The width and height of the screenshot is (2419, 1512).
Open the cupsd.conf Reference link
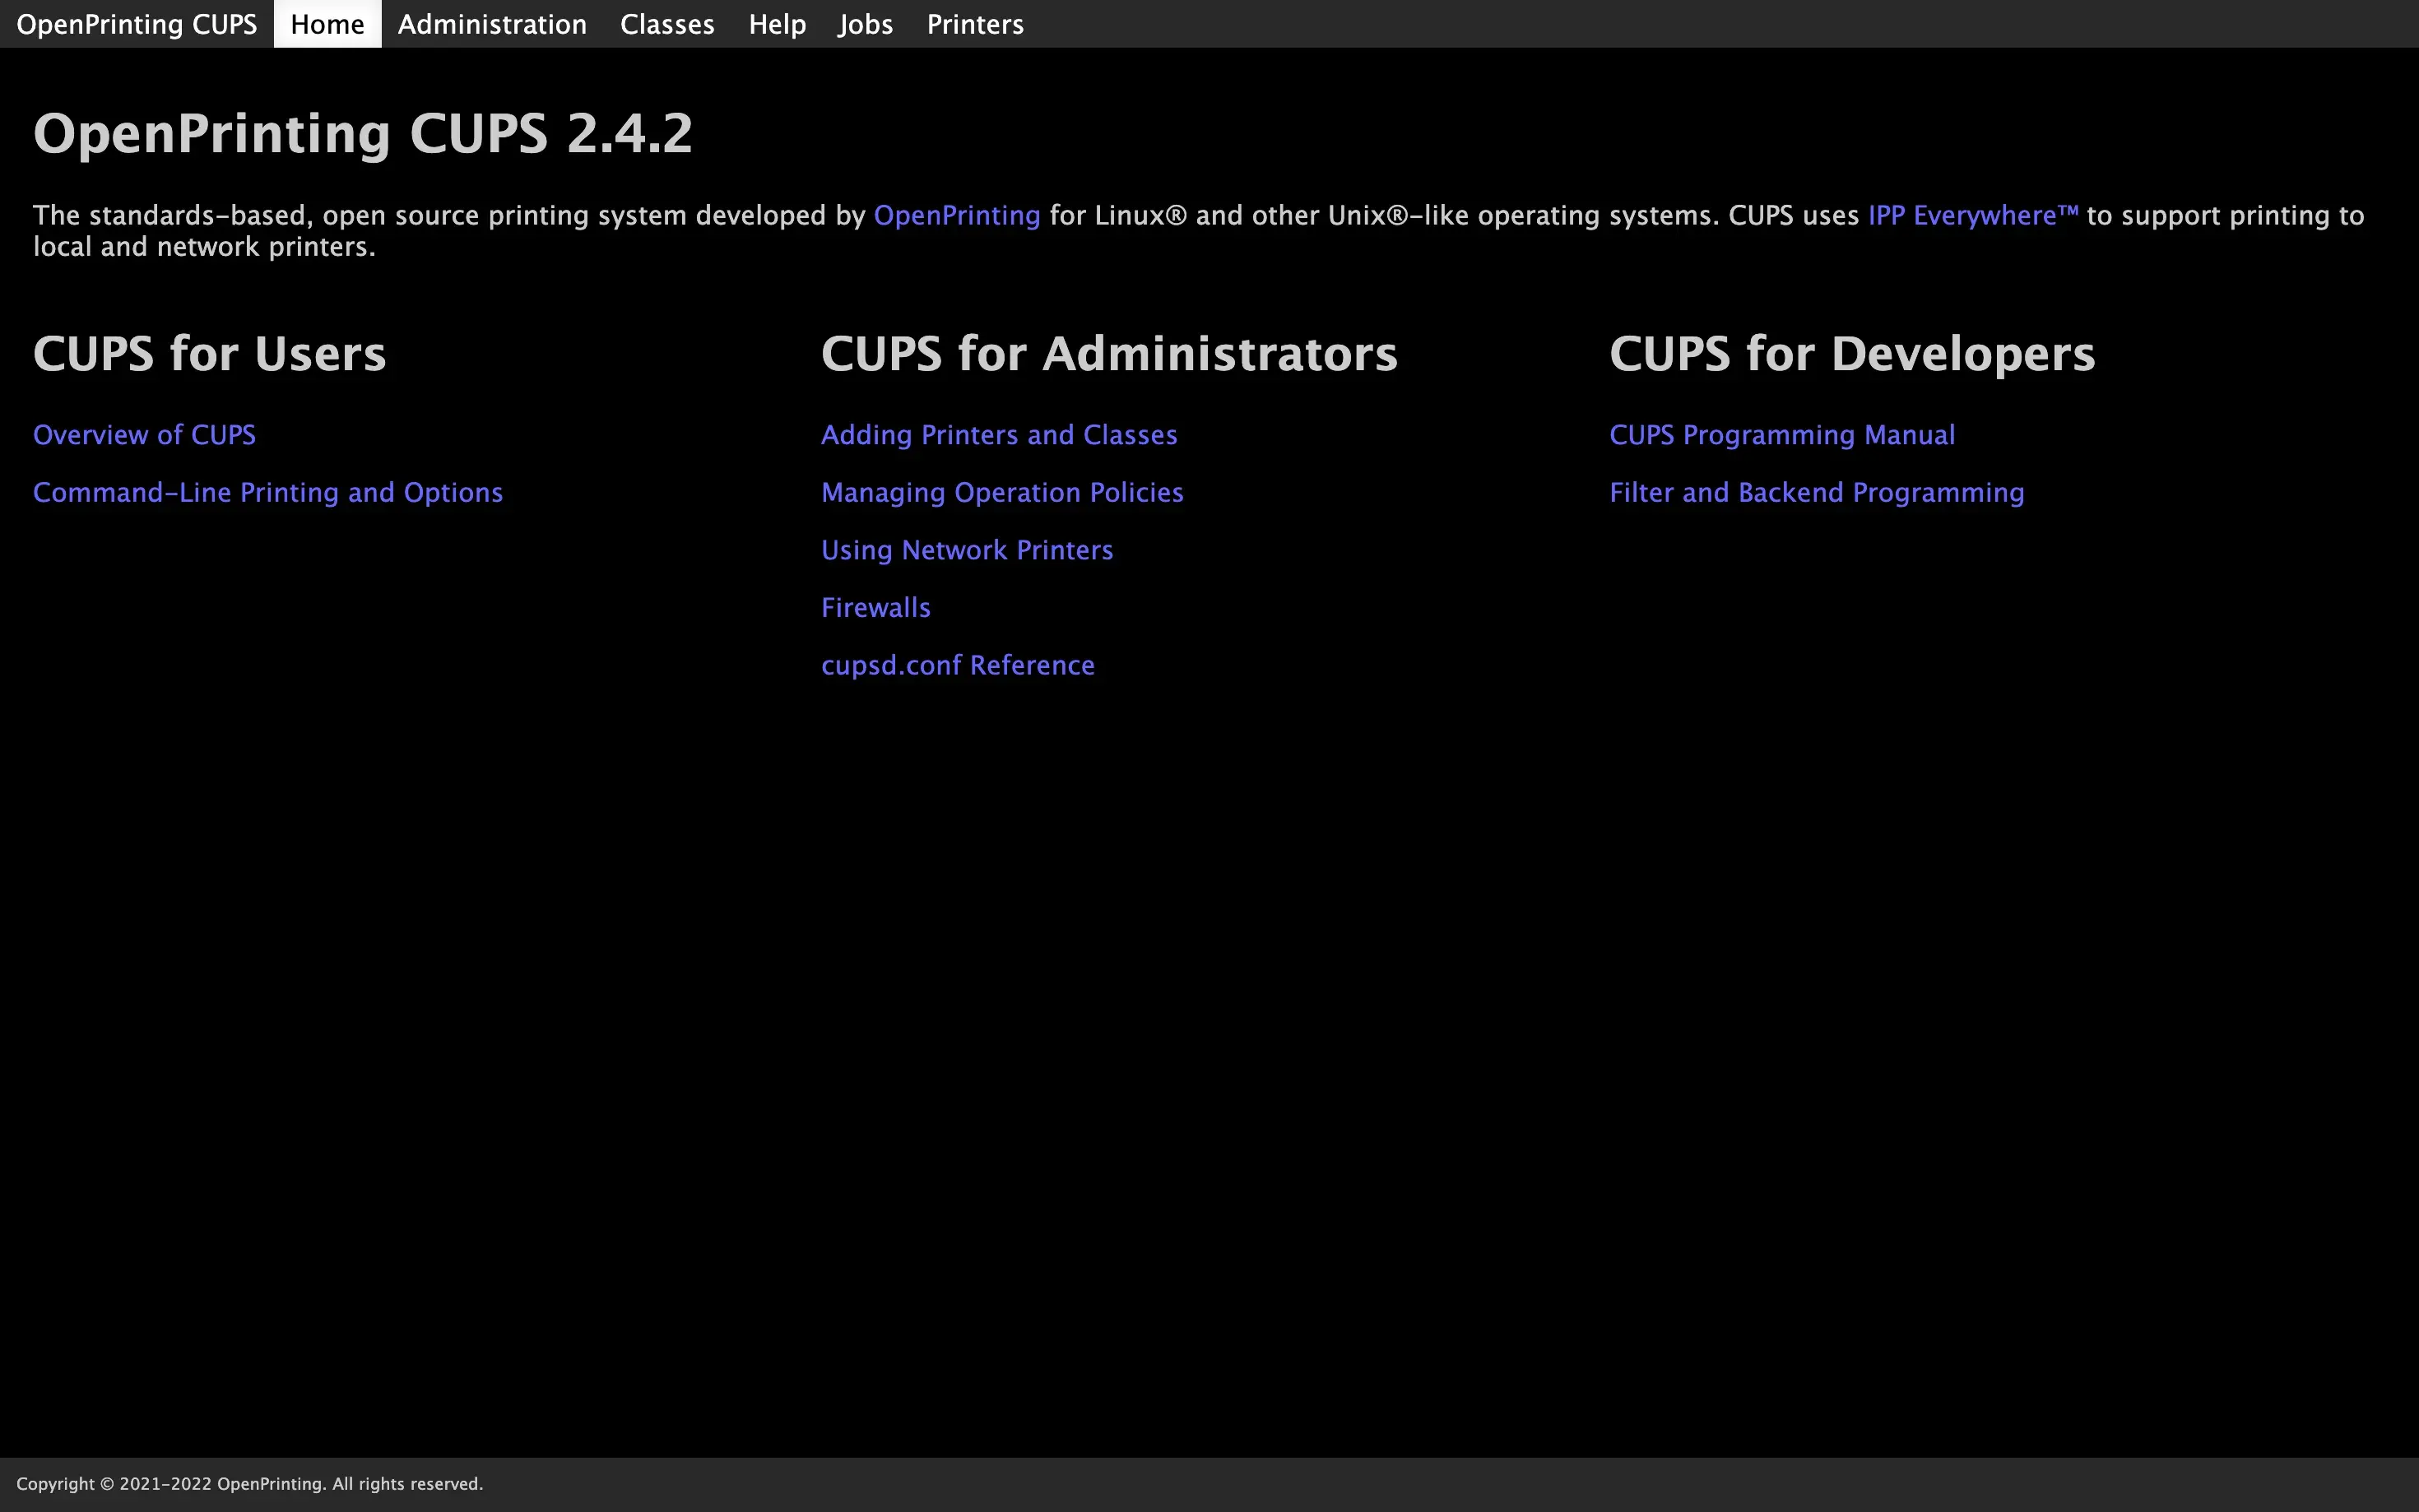pos(957,666)
